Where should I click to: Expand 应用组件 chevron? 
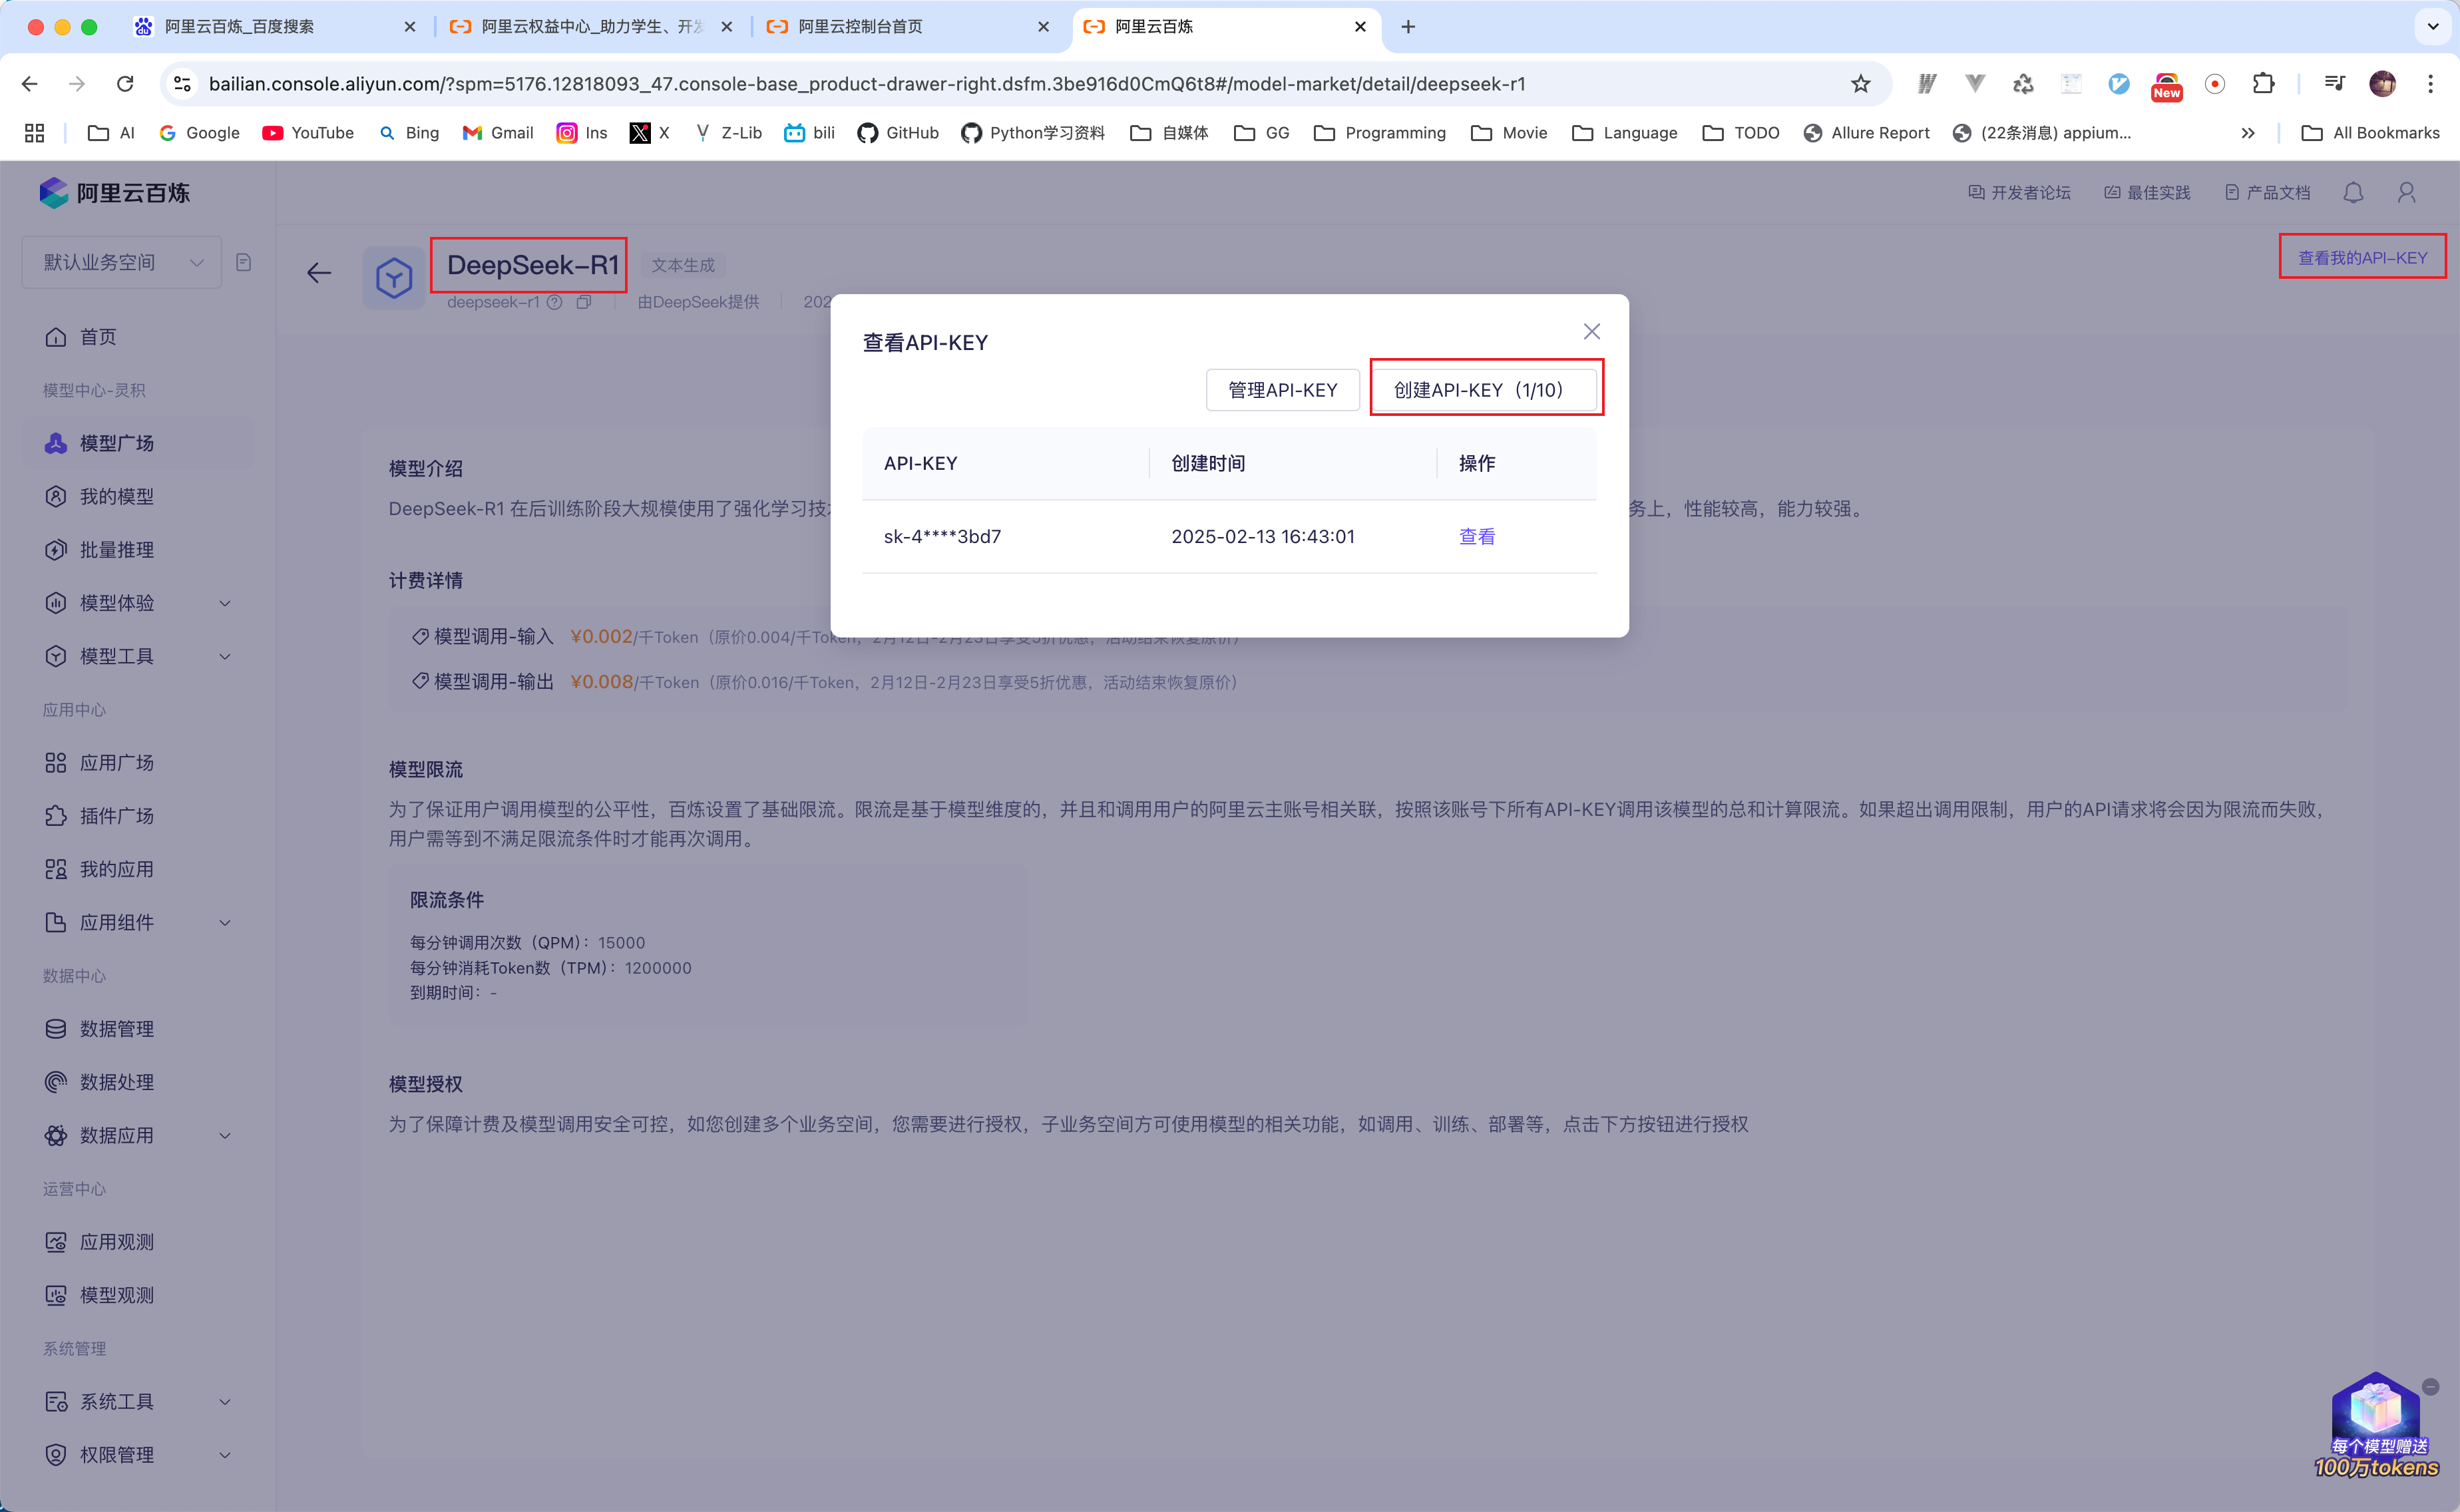(225, 922)
